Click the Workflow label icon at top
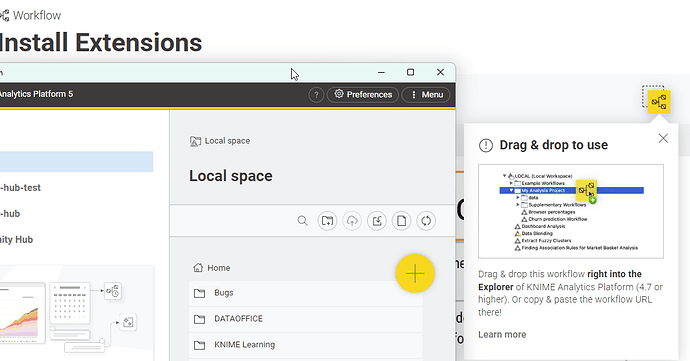This screenshot has width=690, height=361. (4, 16)
